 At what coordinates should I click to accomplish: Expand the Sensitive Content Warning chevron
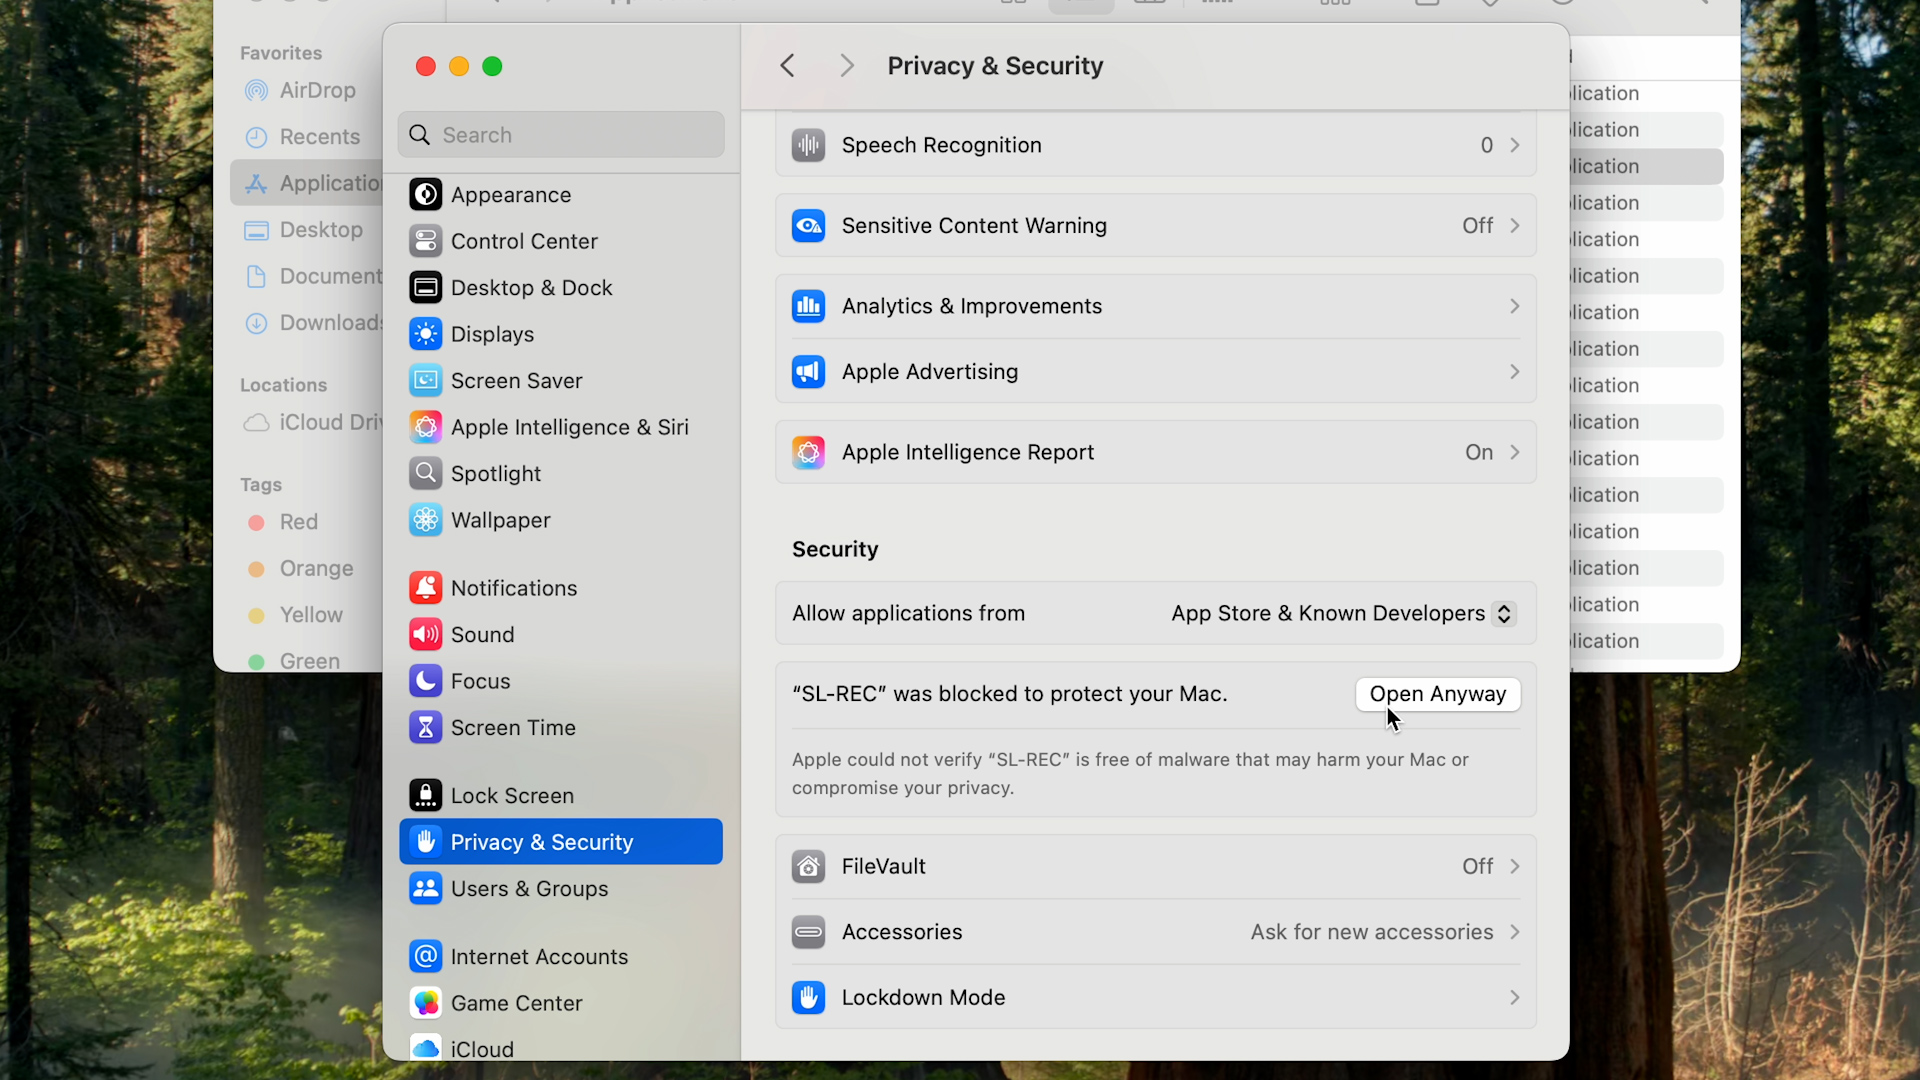1515,226
